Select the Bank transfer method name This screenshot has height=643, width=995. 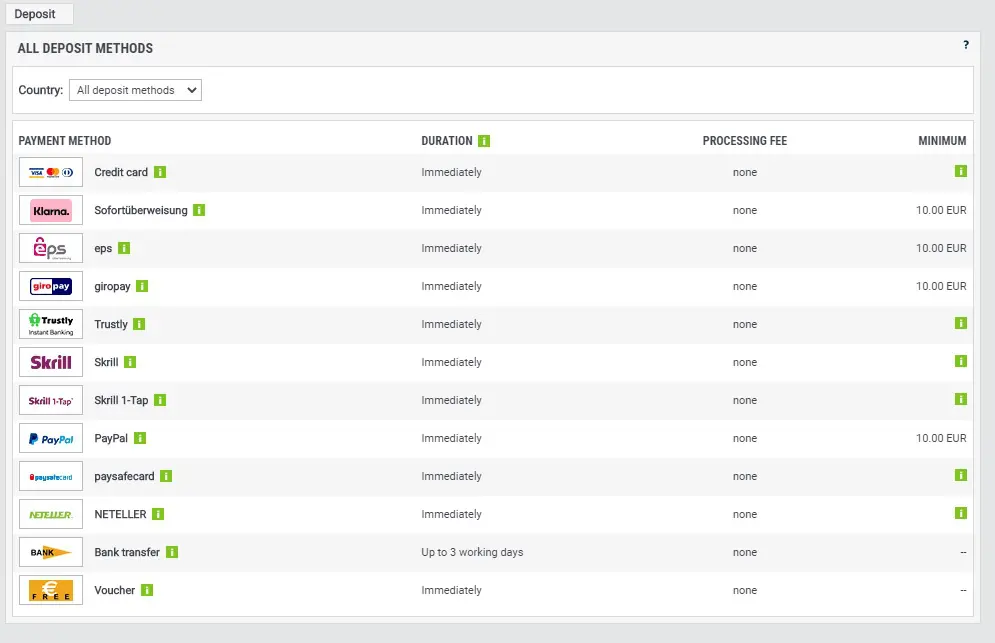pos(127,552)
